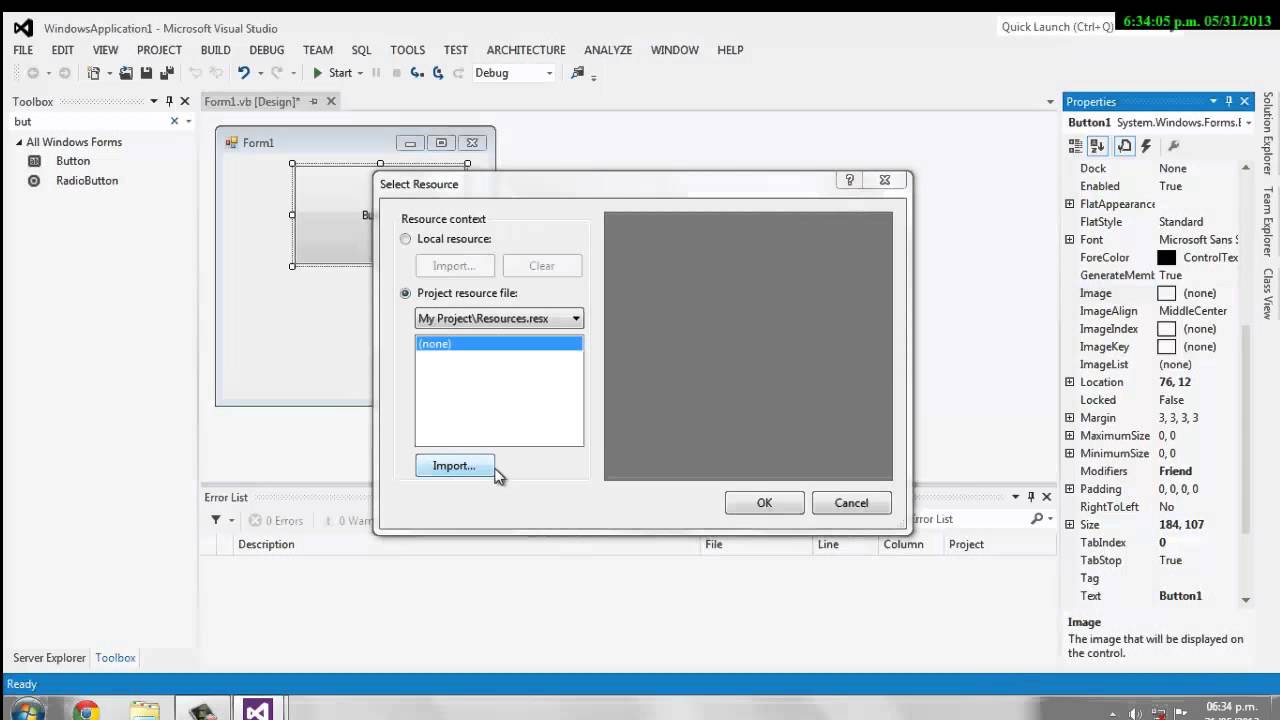The image size is (1280, 720).
Task: Click the Open File toolbar icon
Action: tap(126, 73)
